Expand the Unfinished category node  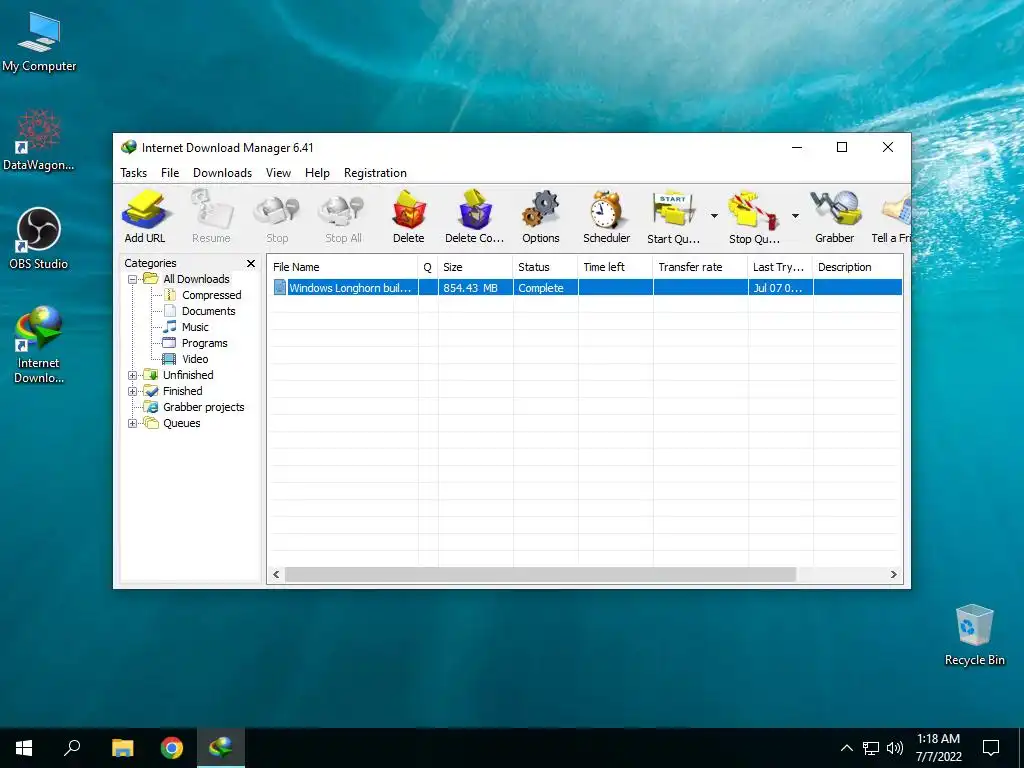[133, 376]
